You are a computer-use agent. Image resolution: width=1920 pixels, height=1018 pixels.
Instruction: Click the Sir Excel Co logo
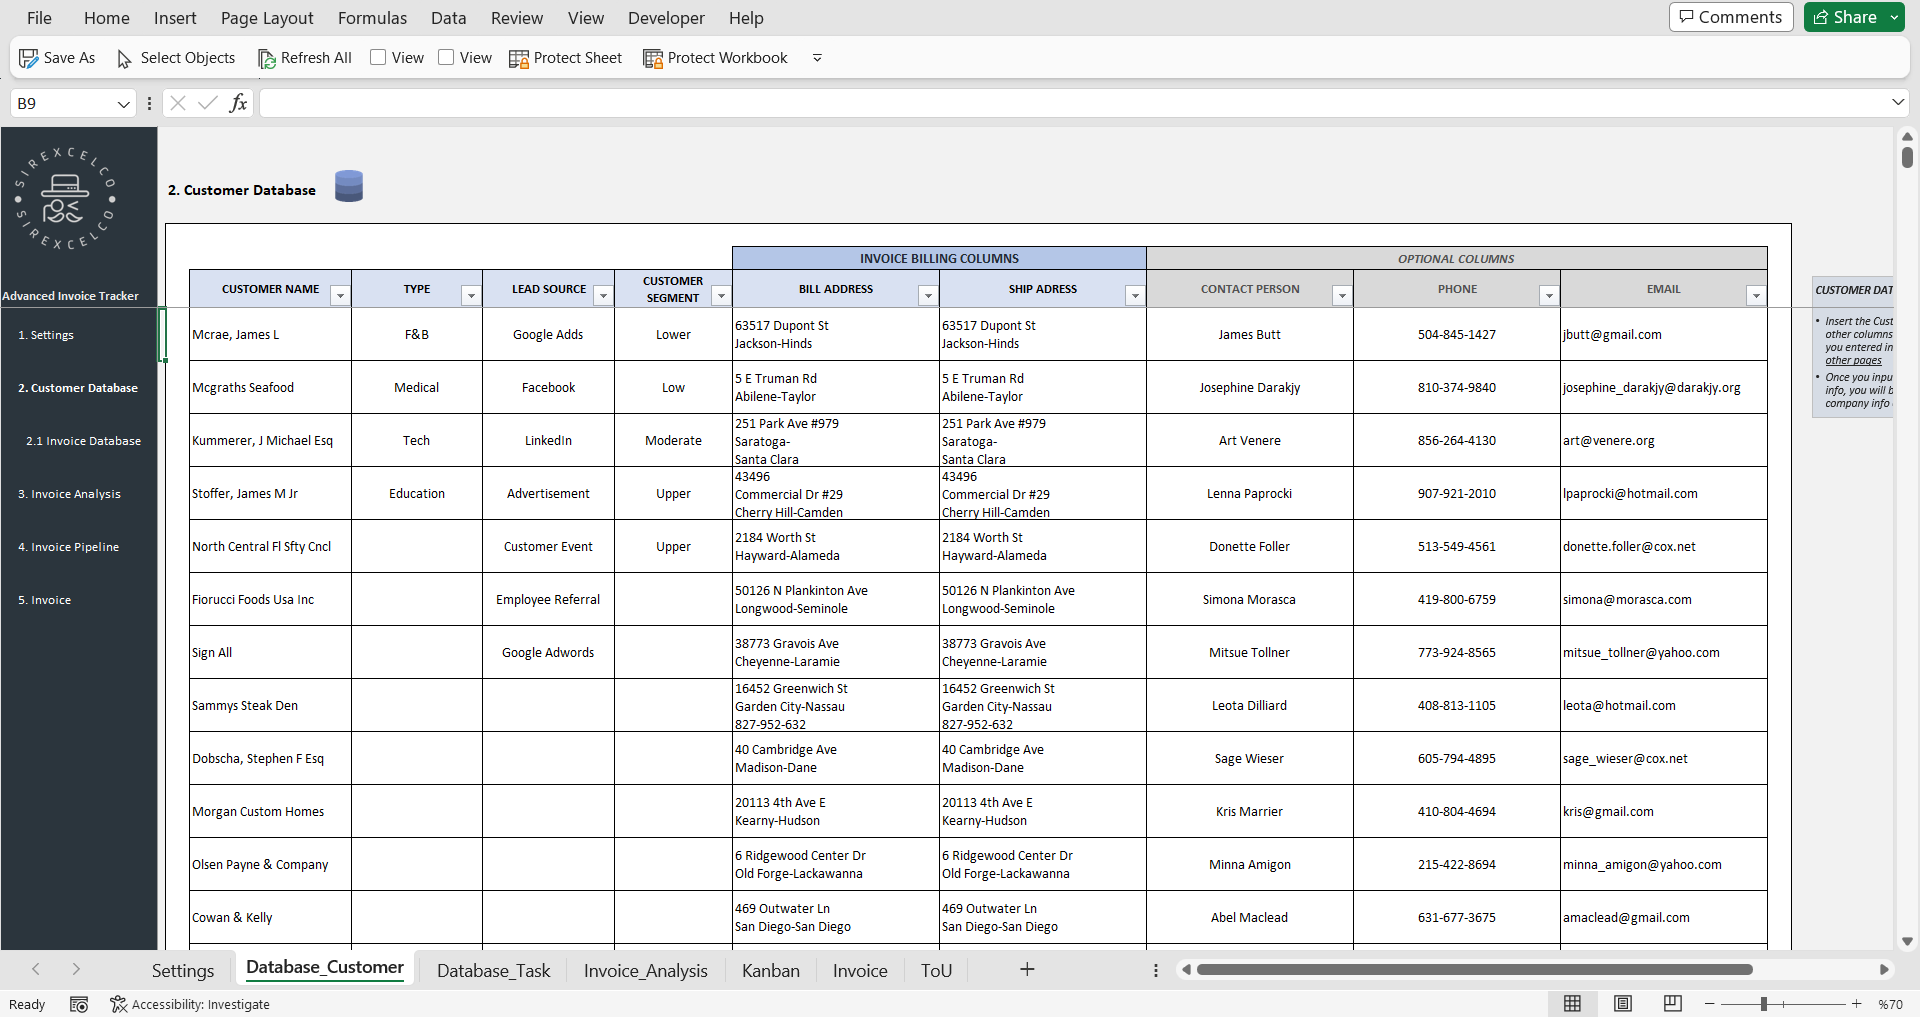(x=65, y=198)
